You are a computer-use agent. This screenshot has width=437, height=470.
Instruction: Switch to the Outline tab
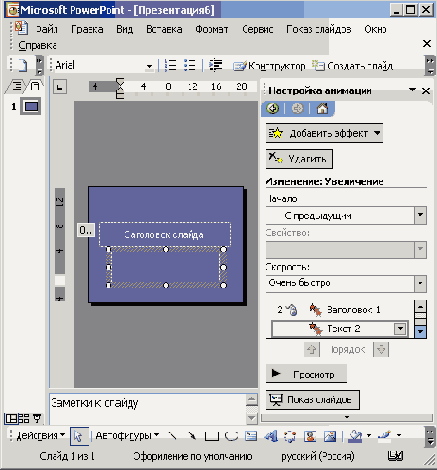coord(17,86)
